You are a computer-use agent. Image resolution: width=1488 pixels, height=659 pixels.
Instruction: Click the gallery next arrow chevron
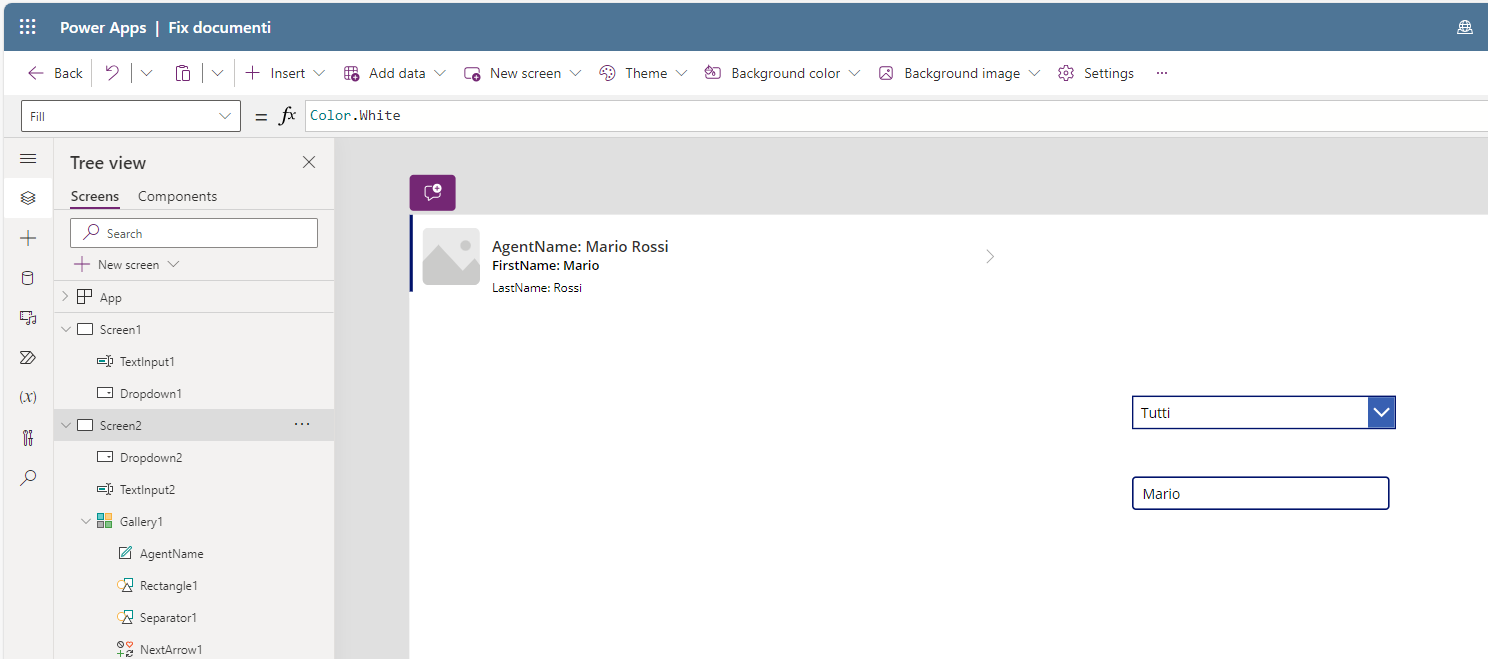coord(990,257)
